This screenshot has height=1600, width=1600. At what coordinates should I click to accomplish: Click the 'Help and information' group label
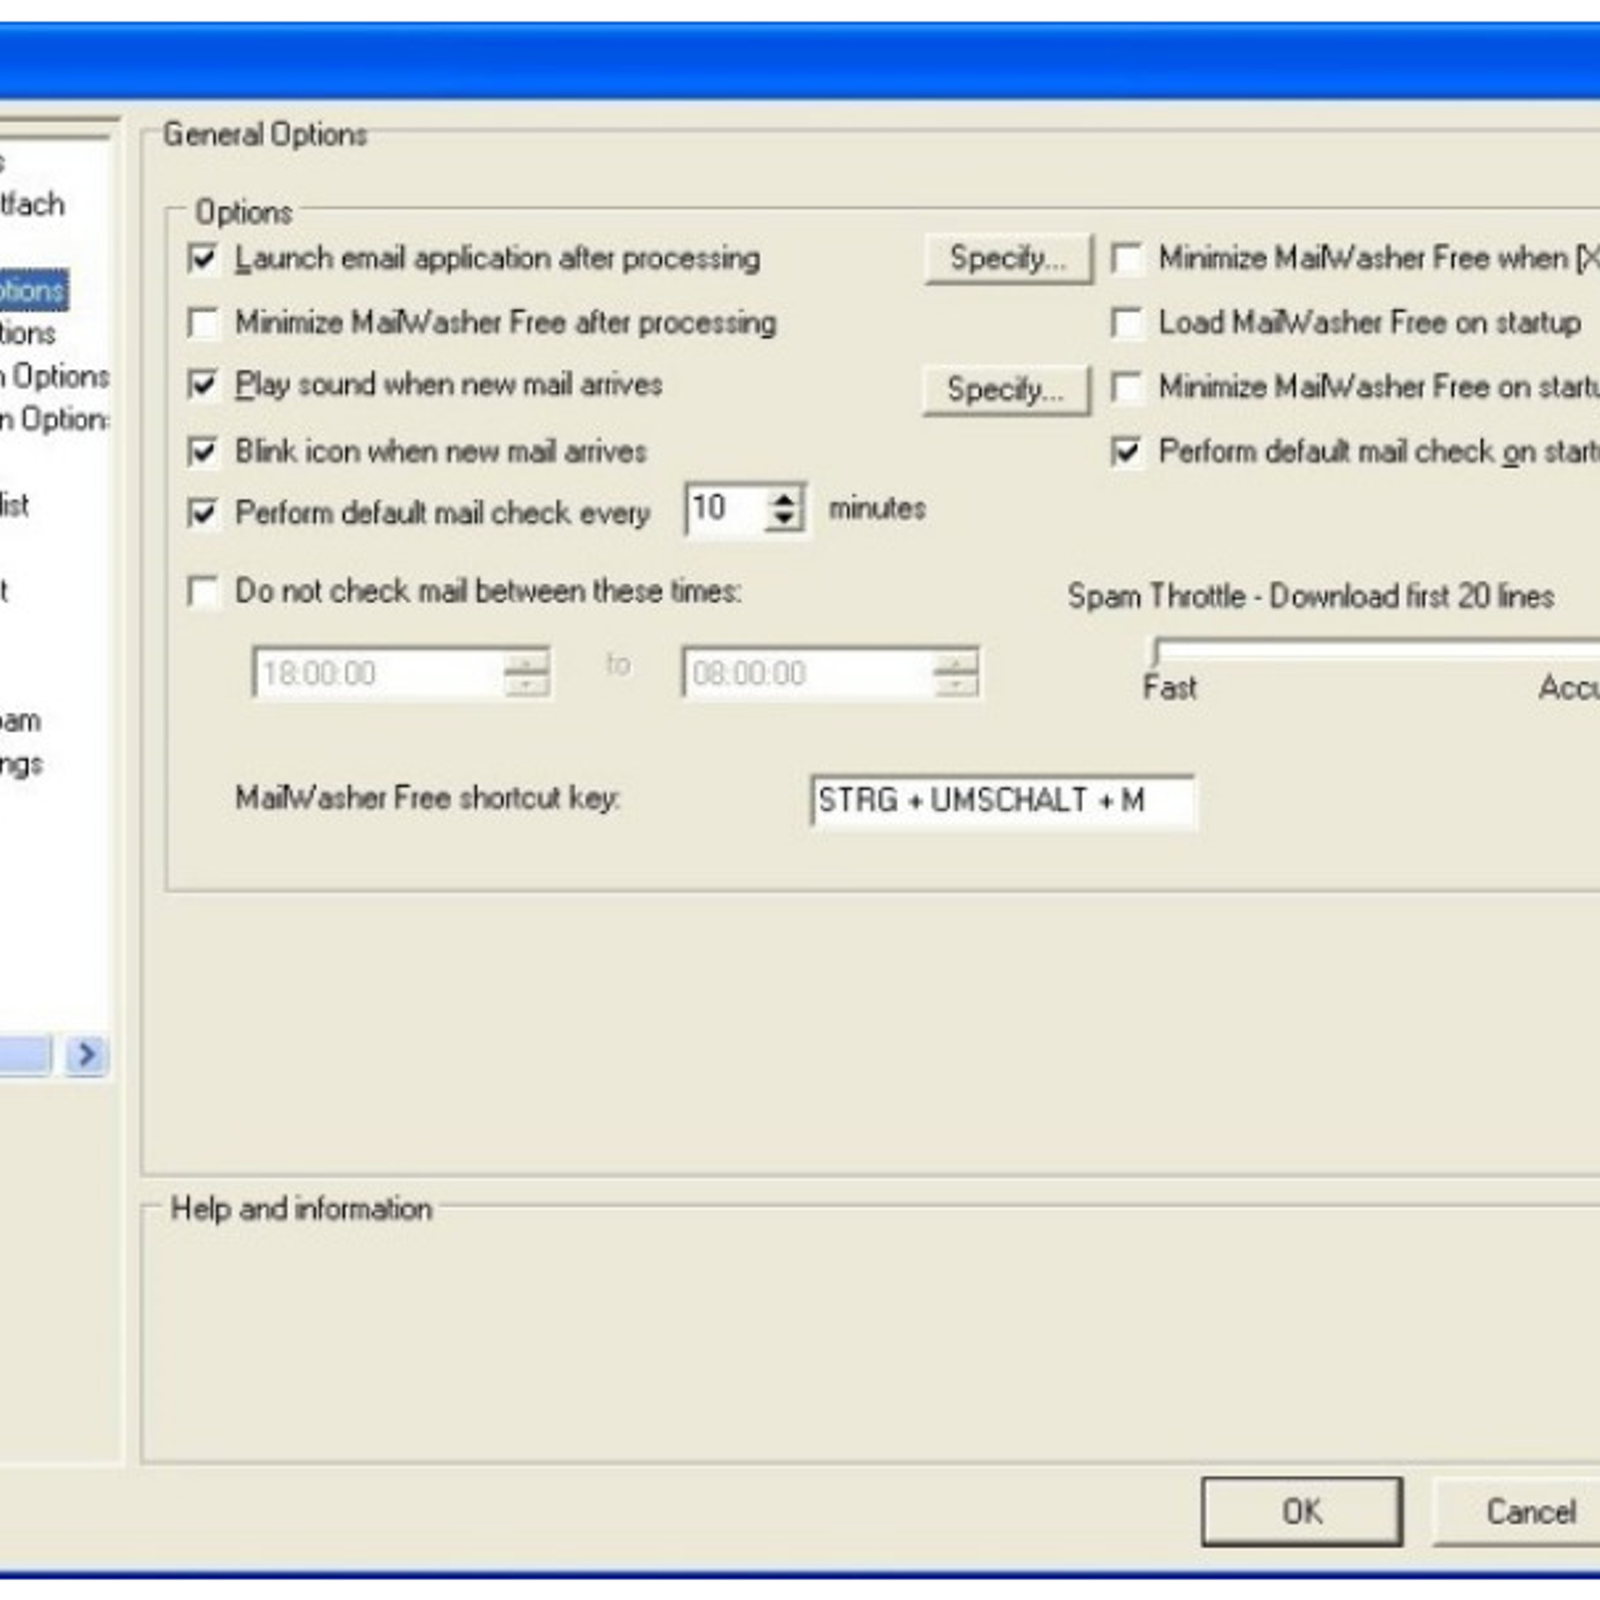(301, 1209)
